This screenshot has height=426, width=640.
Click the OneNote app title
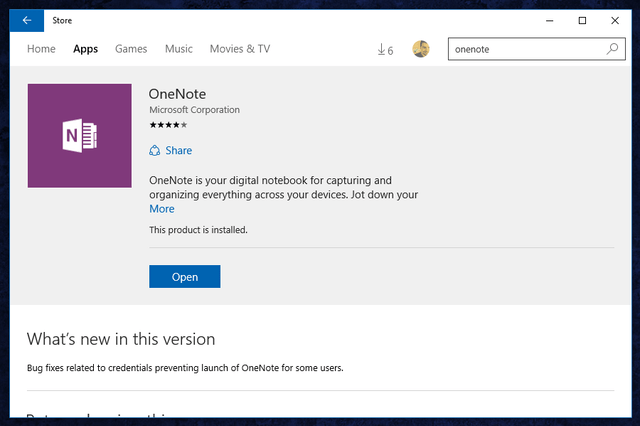(177, 94)
